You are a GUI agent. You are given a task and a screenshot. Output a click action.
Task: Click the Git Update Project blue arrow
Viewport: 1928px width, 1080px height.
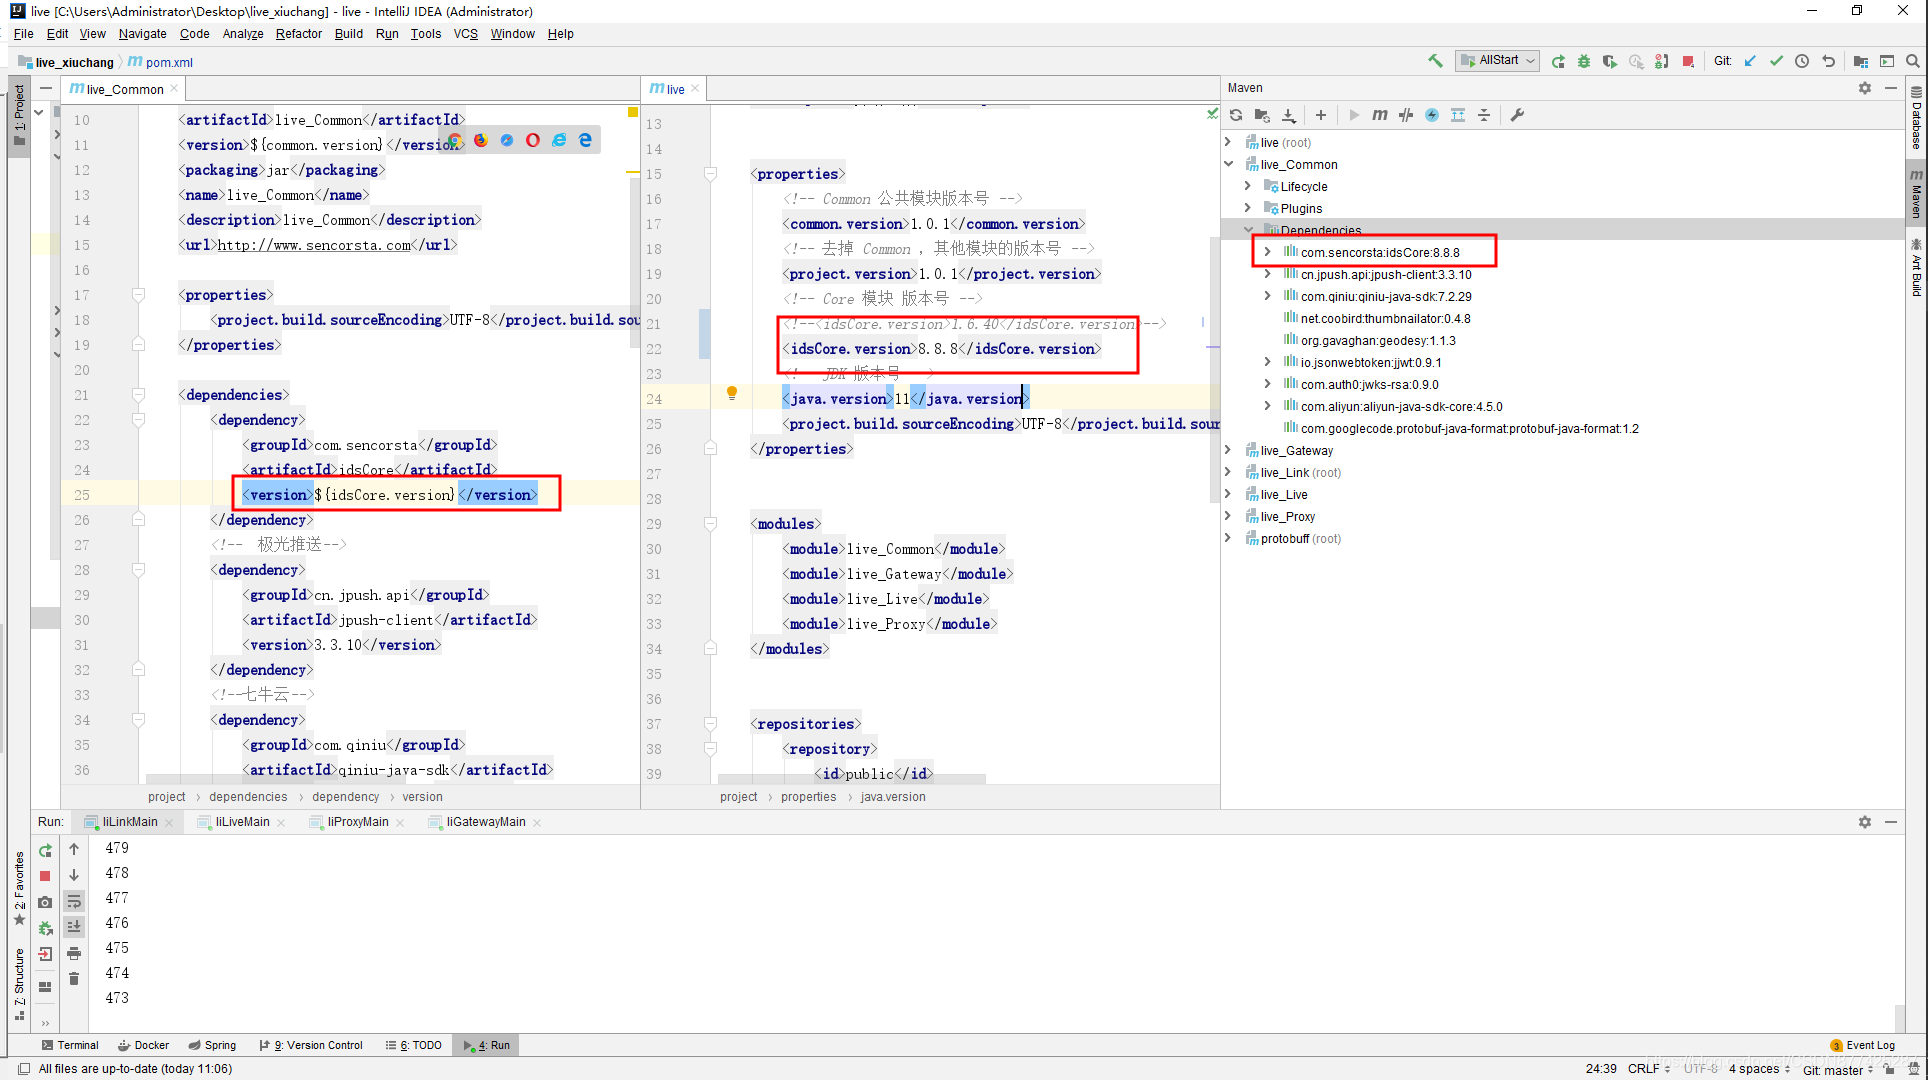pyautogui.click(x=1750, y=61)
